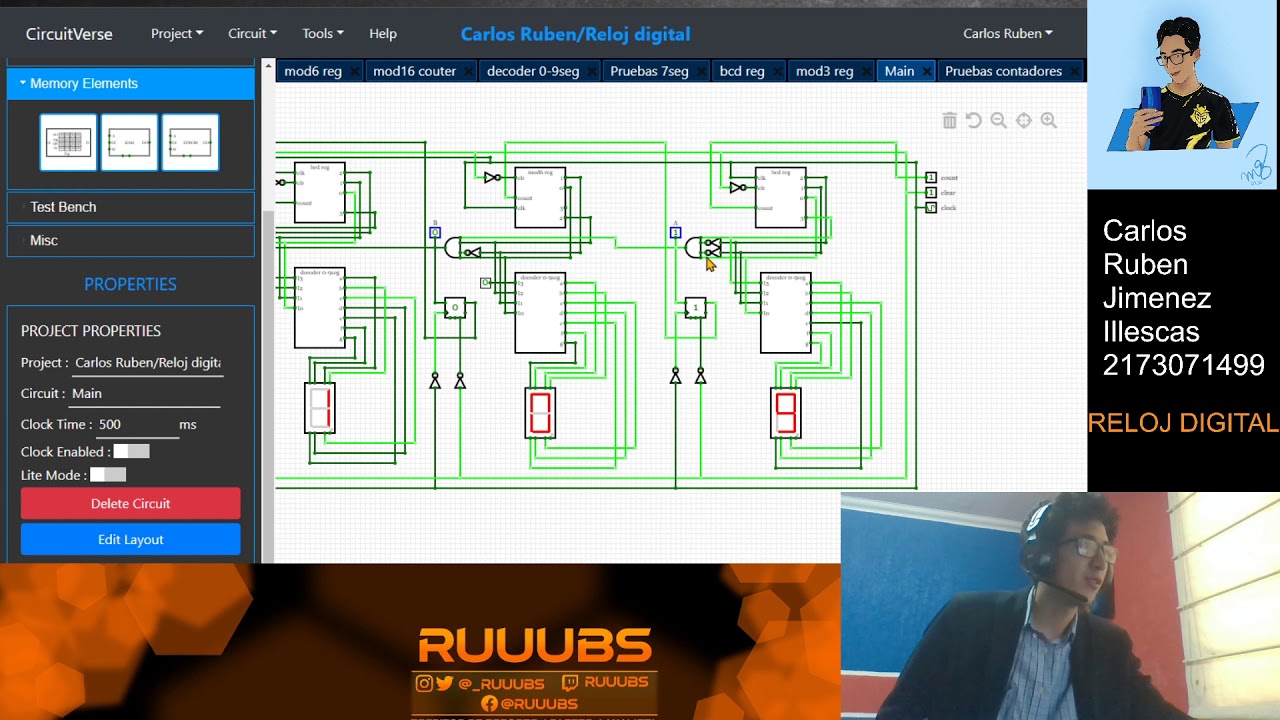Close the mod3 reg tab

coord(865,71)
